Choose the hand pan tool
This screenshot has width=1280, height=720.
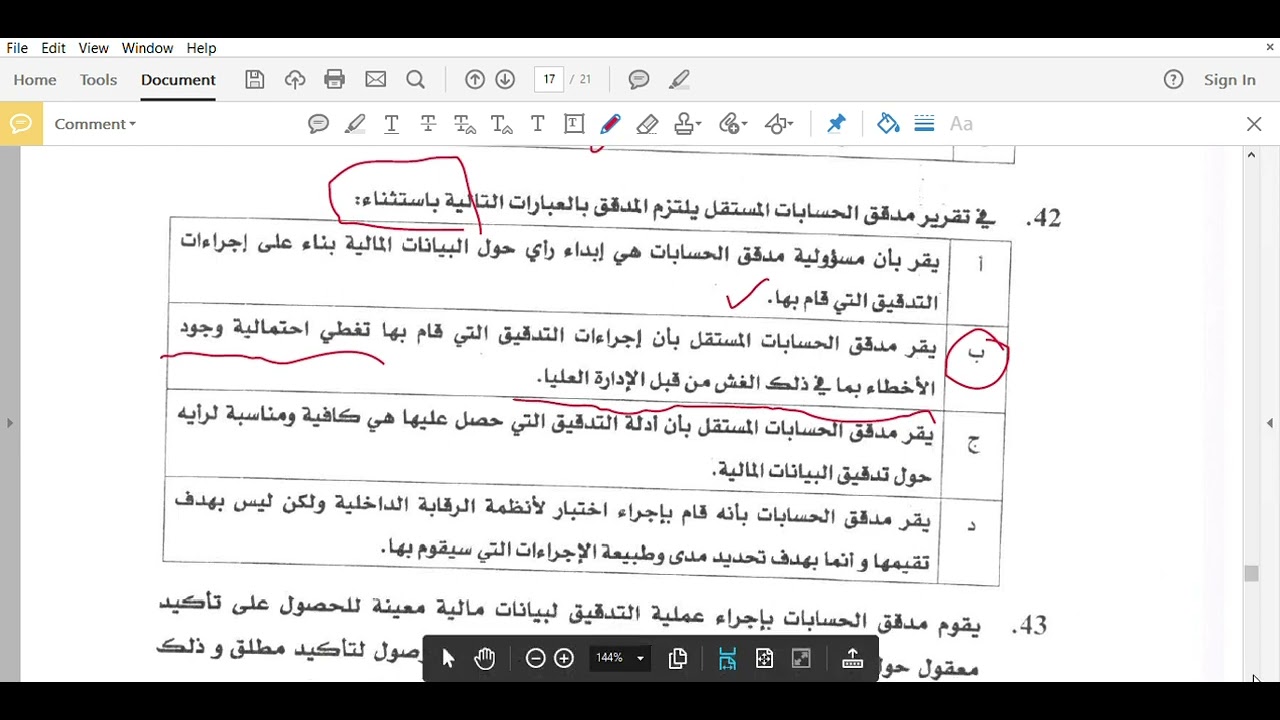click(485, 658)
